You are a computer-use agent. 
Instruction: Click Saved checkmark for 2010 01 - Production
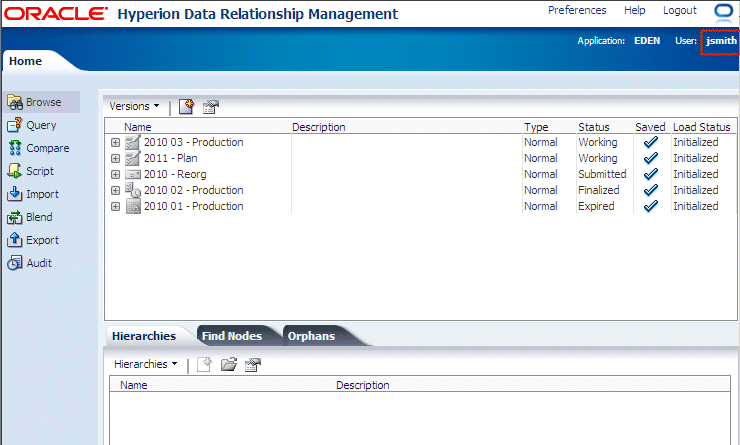point(651,206)
